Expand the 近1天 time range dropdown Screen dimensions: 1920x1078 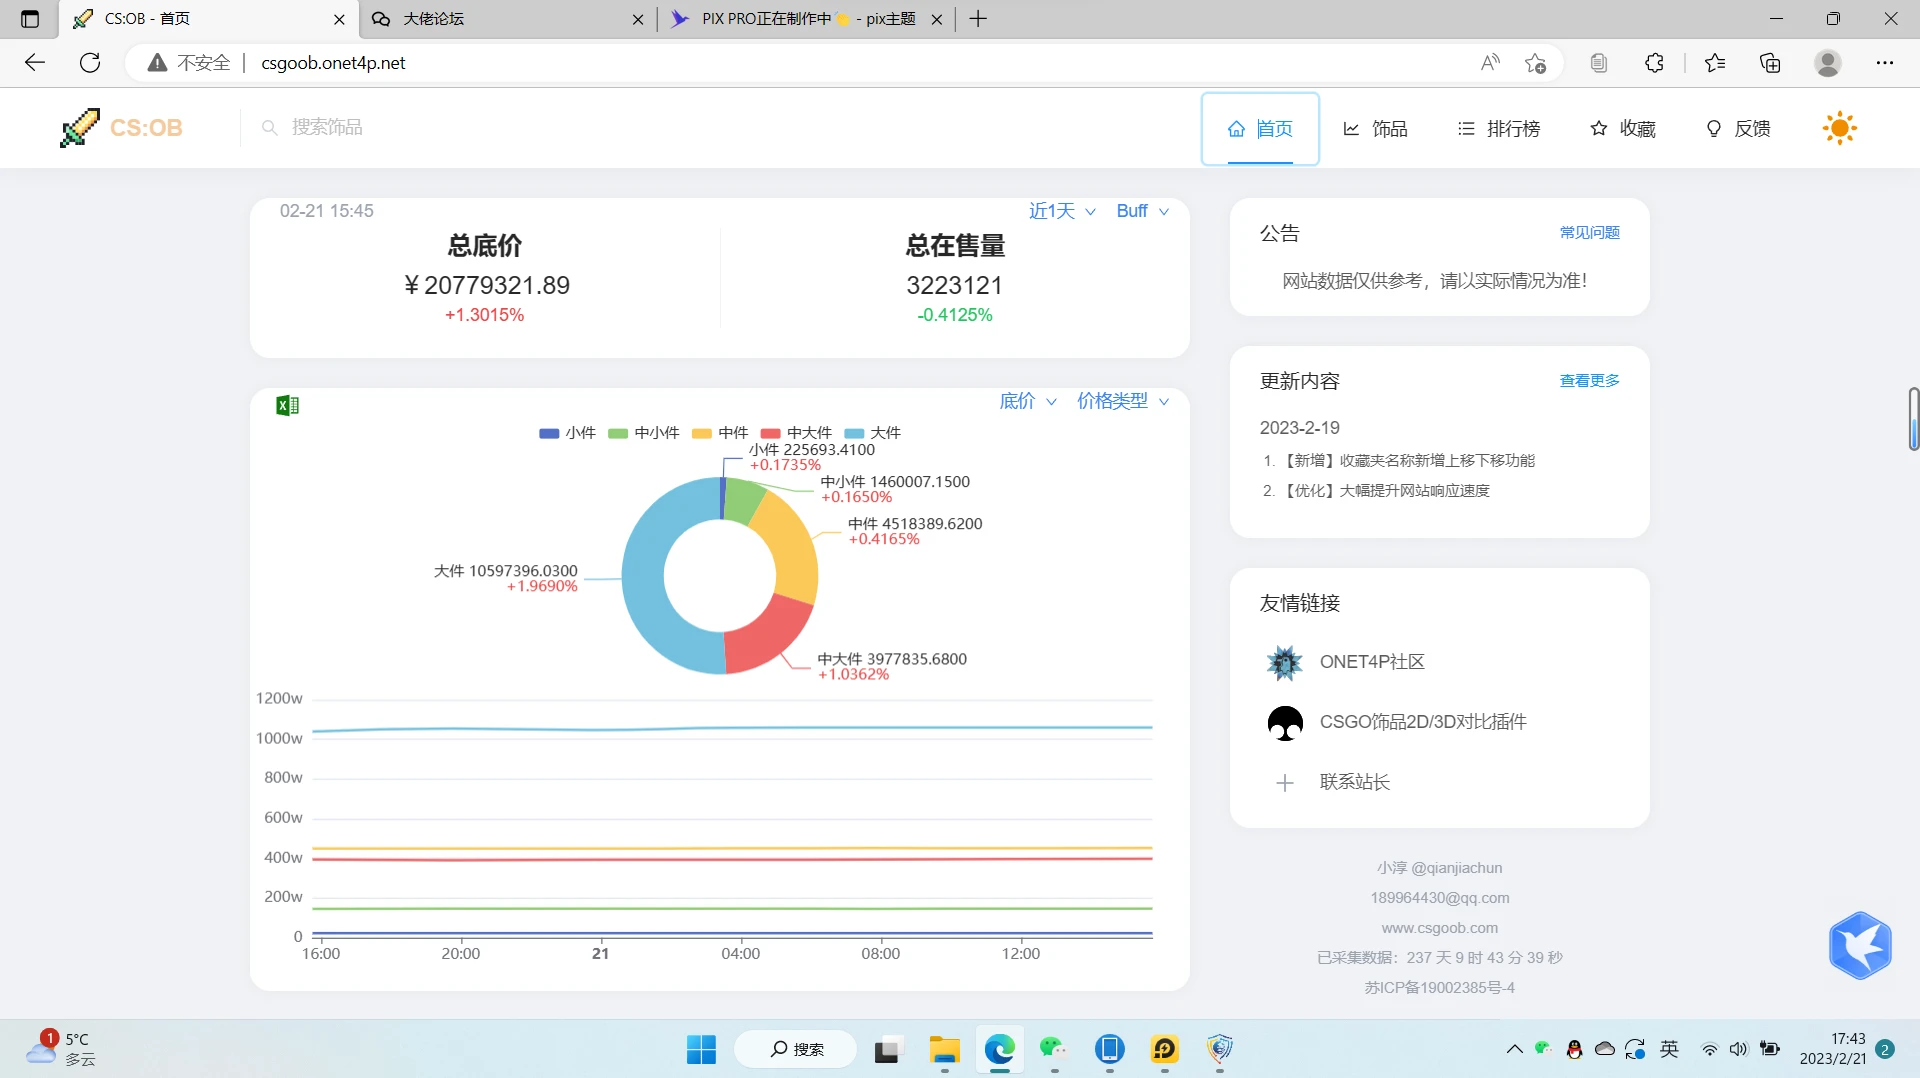point(1062,211)
